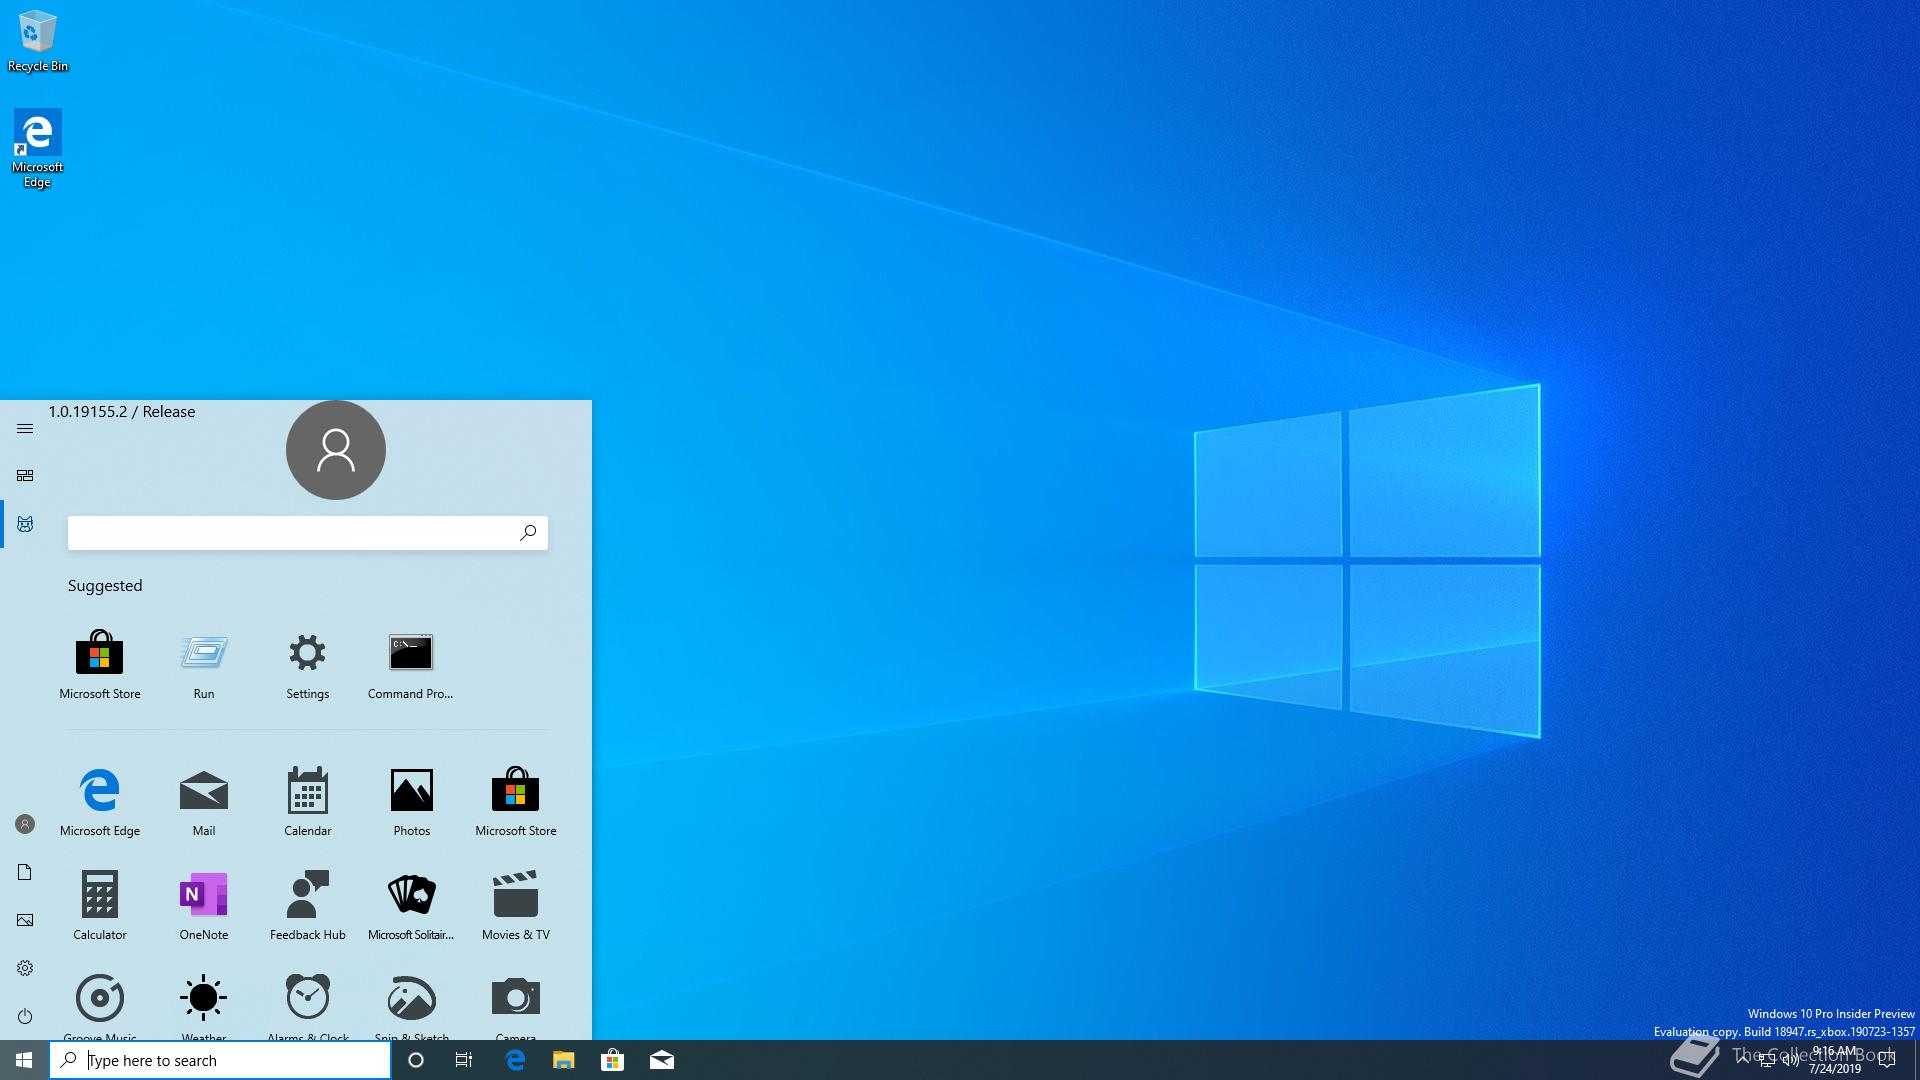Open File Explorer from the taskbar
The height and width of the screenshot is (1080, 1920).
564,1060
